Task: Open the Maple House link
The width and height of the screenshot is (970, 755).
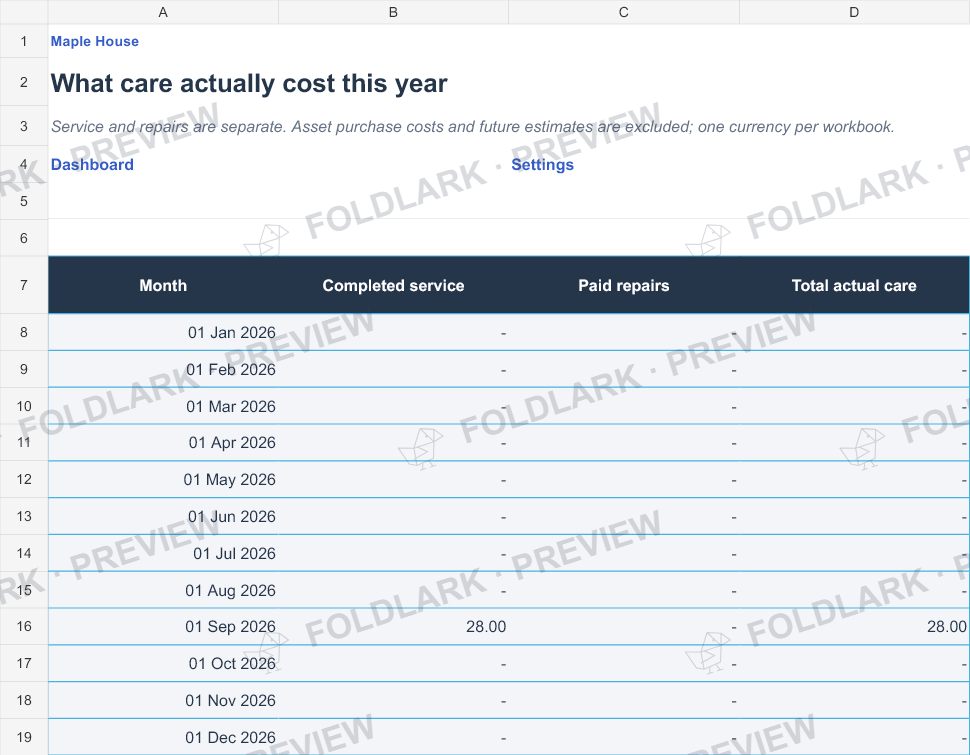Action: pyautogui.click(x=95, y=41)
